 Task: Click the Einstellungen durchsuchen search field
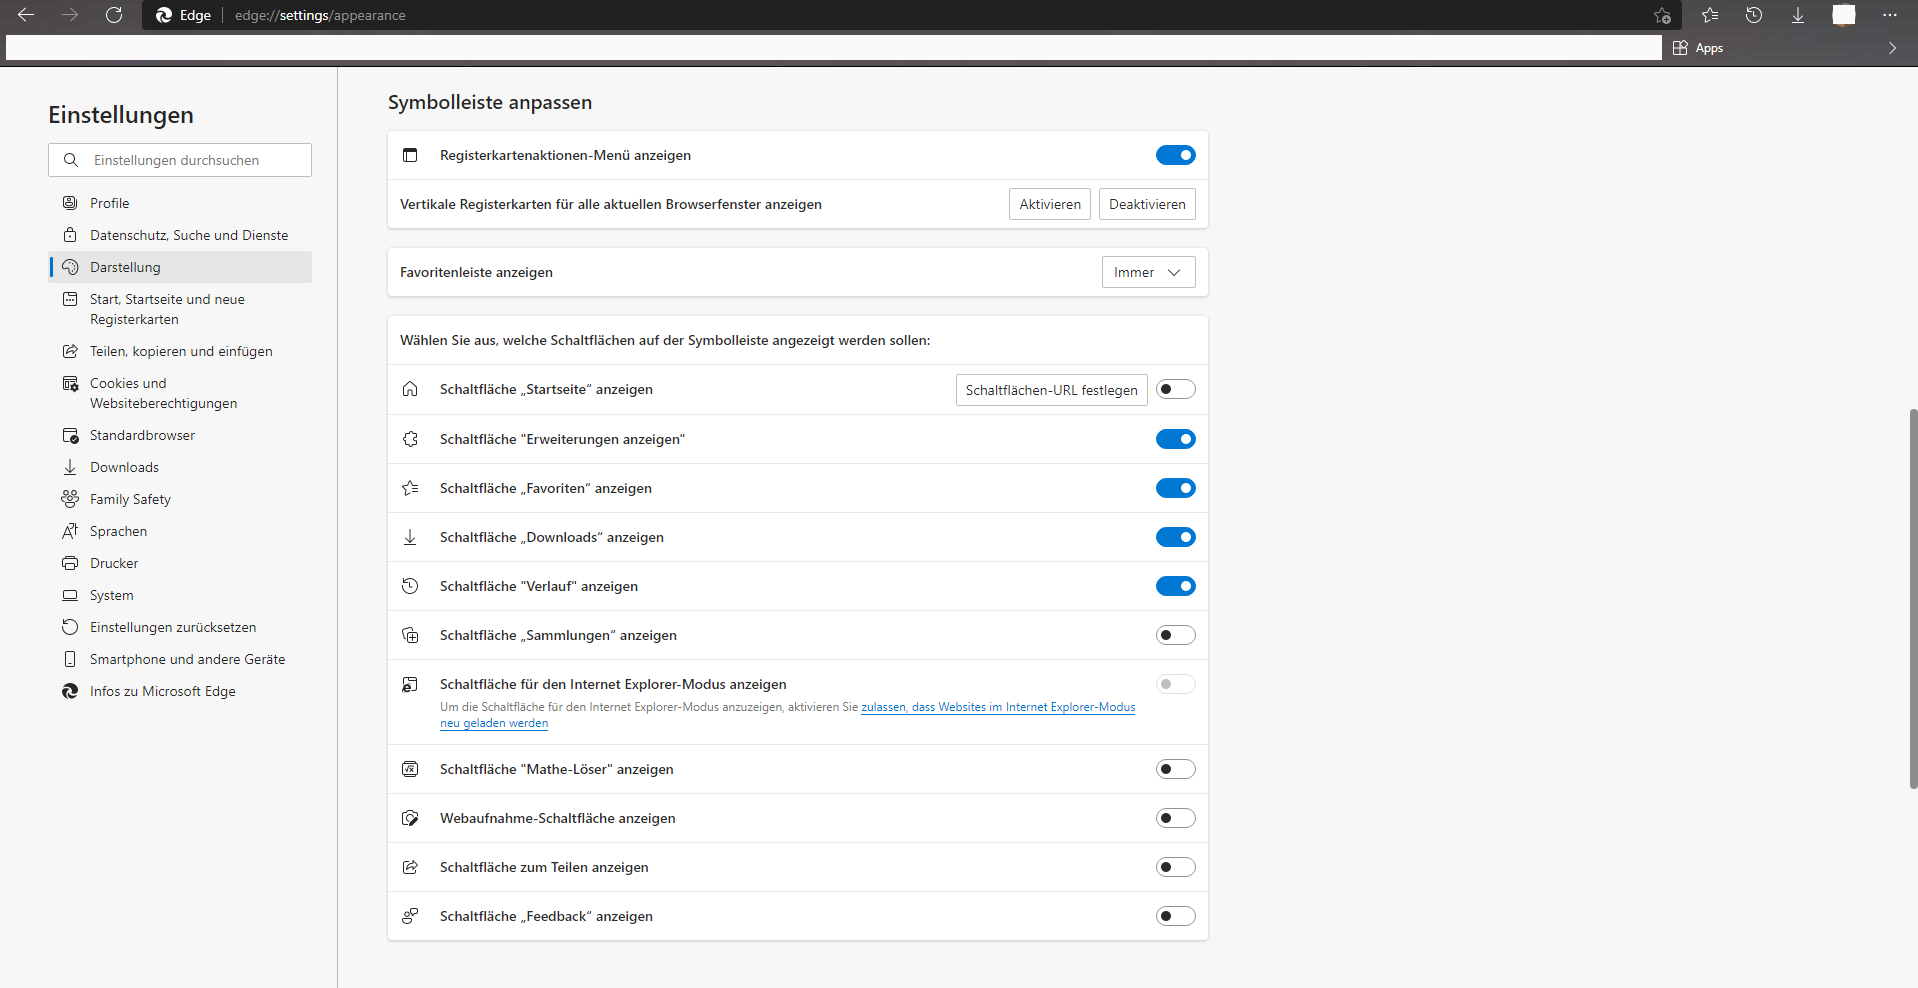[180, 160]
